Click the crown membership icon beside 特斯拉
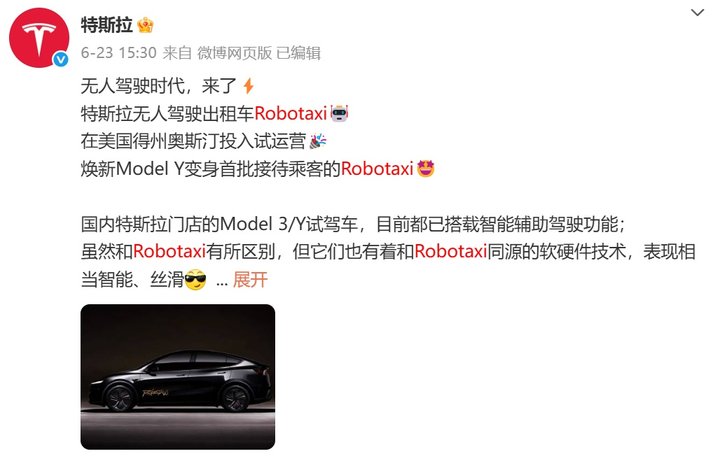The image size is (715, 456). point(145,25)
